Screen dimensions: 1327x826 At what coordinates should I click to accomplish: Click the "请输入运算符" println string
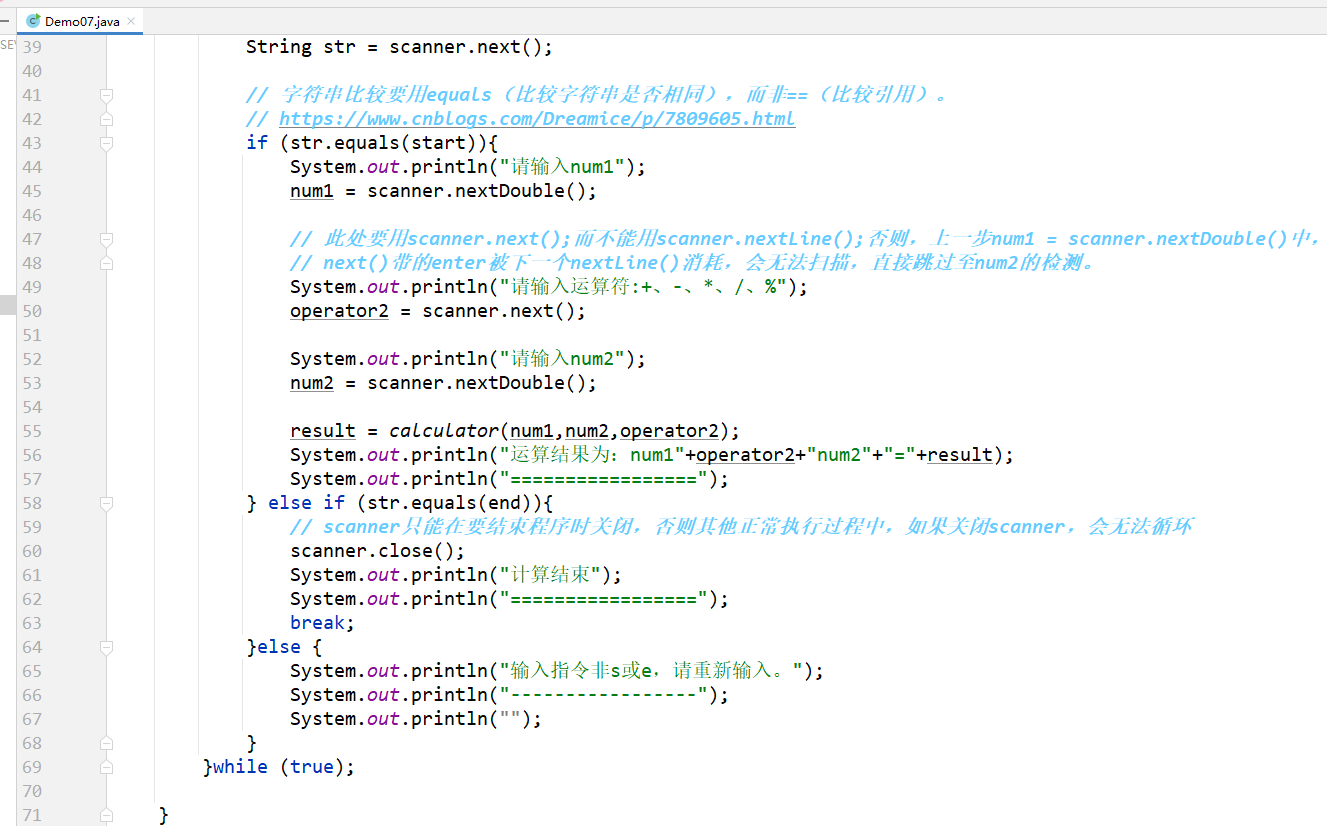coord(645,287)
